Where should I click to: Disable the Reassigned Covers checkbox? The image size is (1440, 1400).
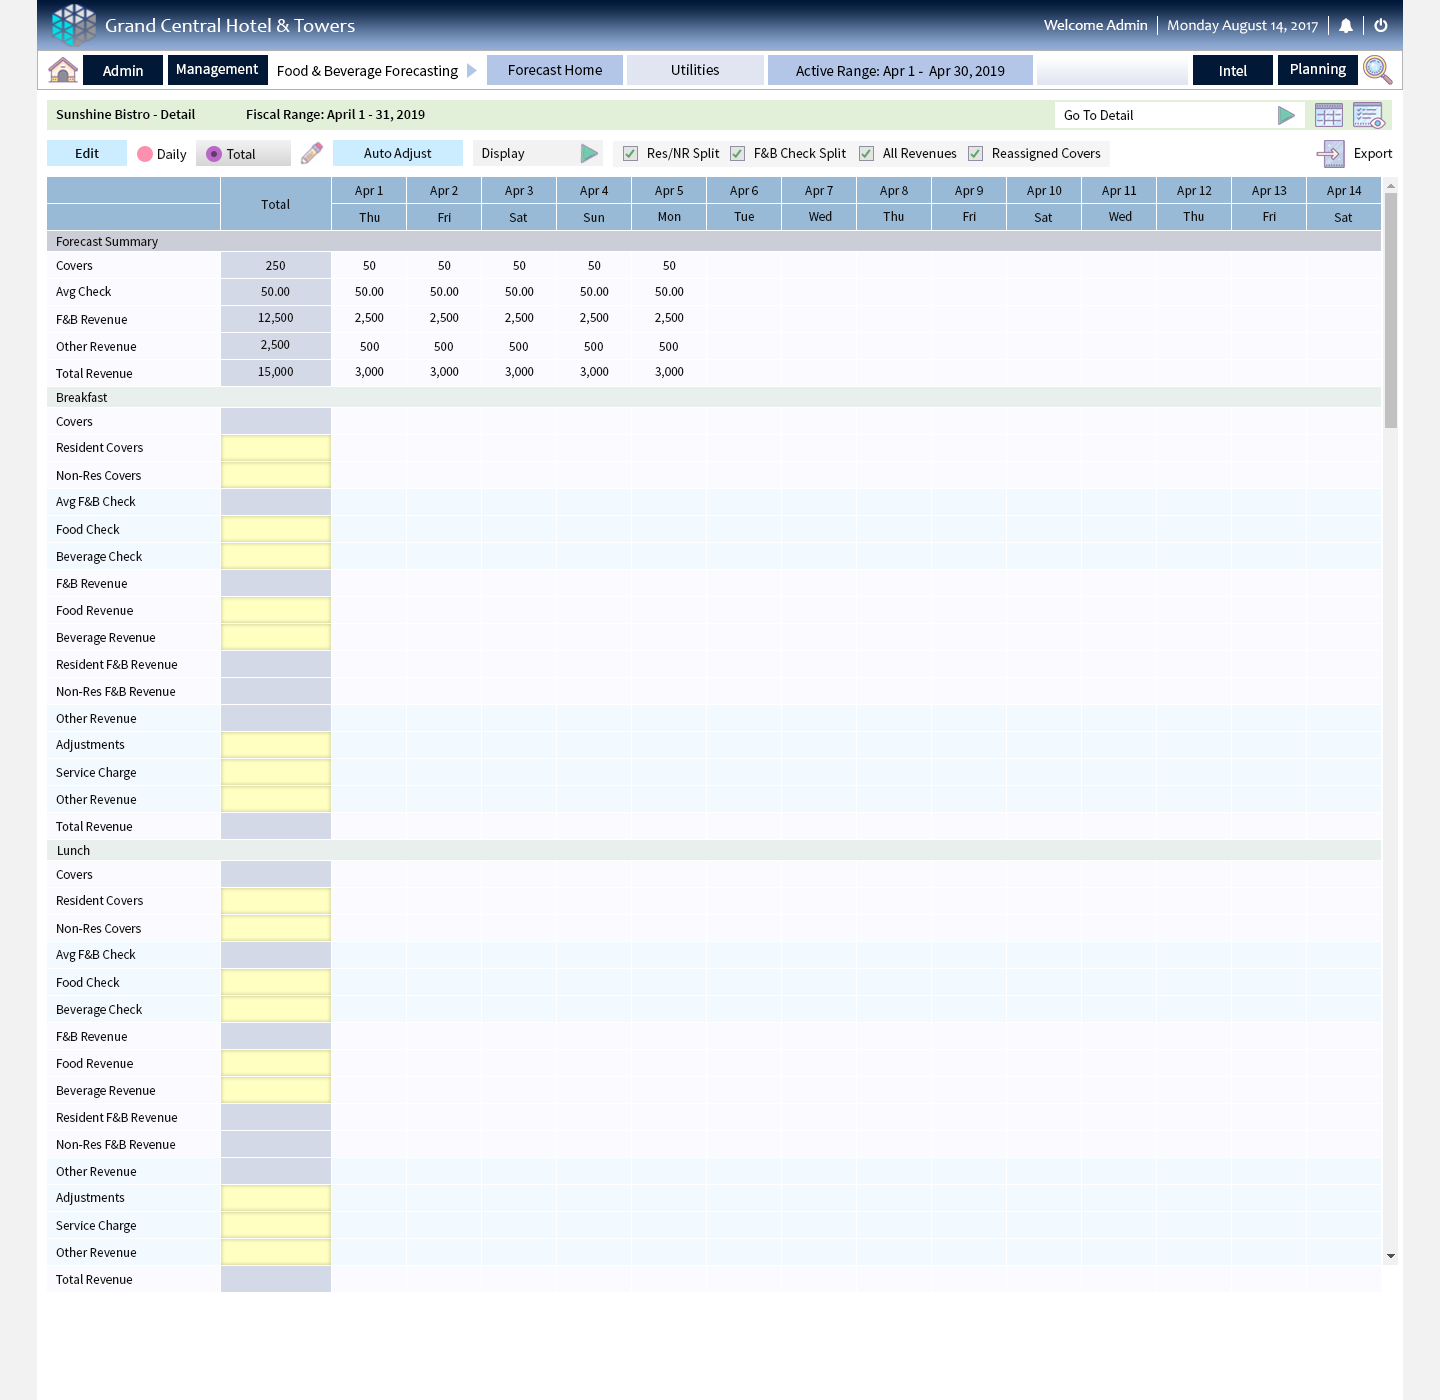tap(976, 153)
